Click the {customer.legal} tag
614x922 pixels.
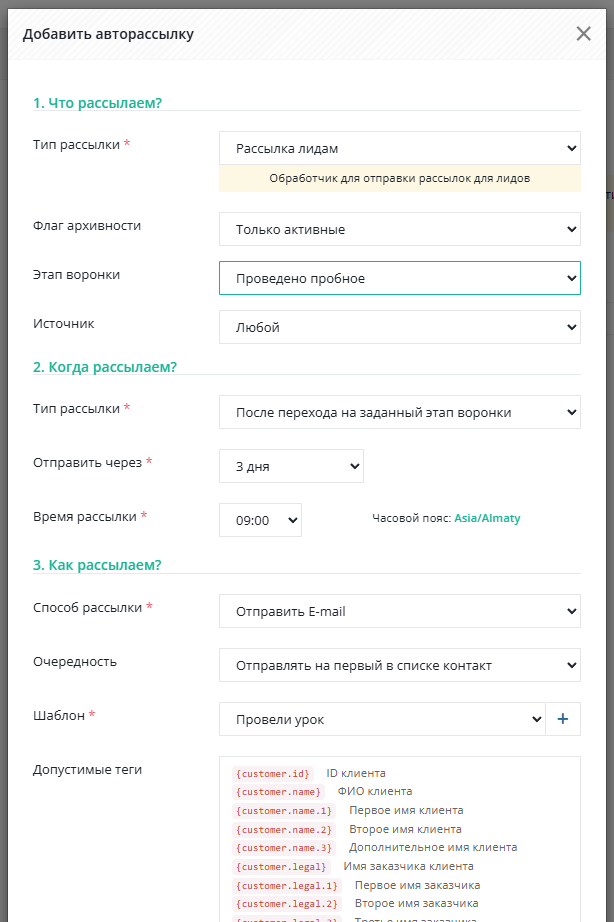tap(282, 867)
